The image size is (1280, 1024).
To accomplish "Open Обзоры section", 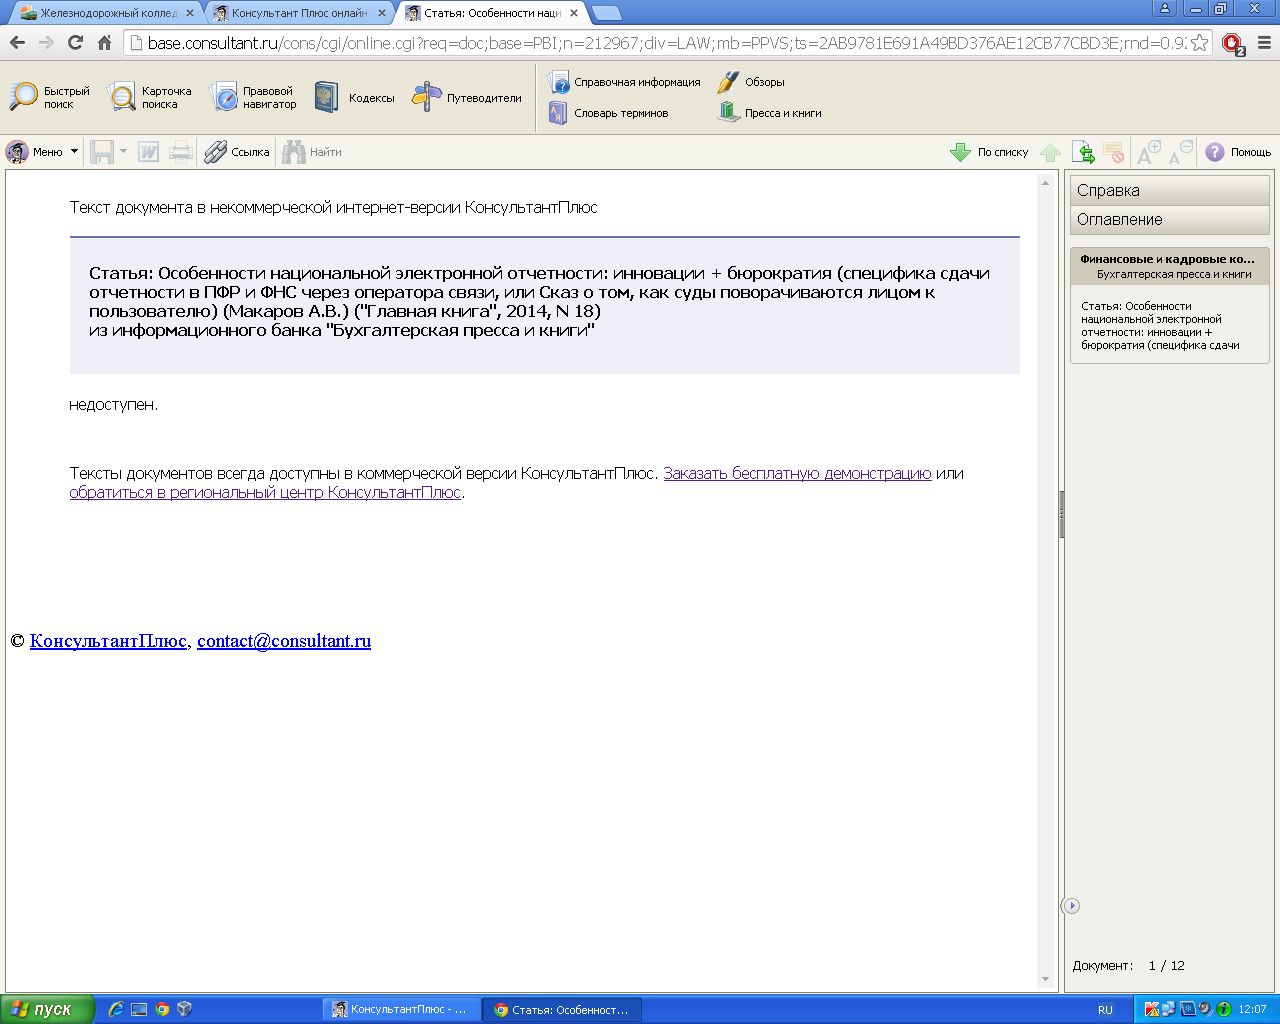I will [751, 82].
